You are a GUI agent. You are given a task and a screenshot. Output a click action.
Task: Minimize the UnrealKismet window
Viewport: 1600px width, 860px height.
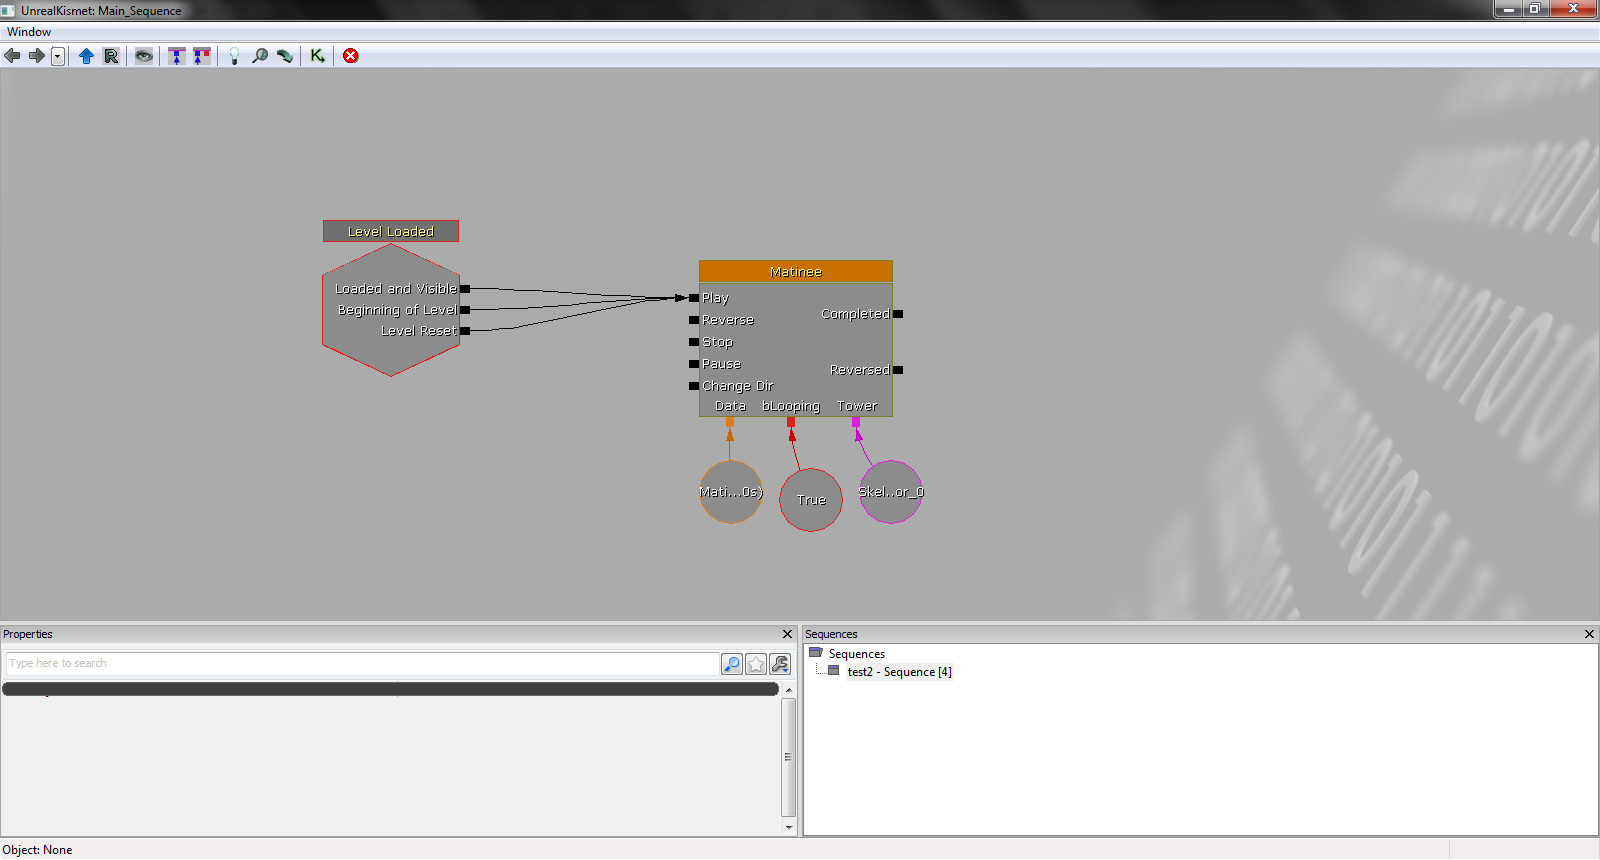pyautogui.click(x=1508, y=9)
